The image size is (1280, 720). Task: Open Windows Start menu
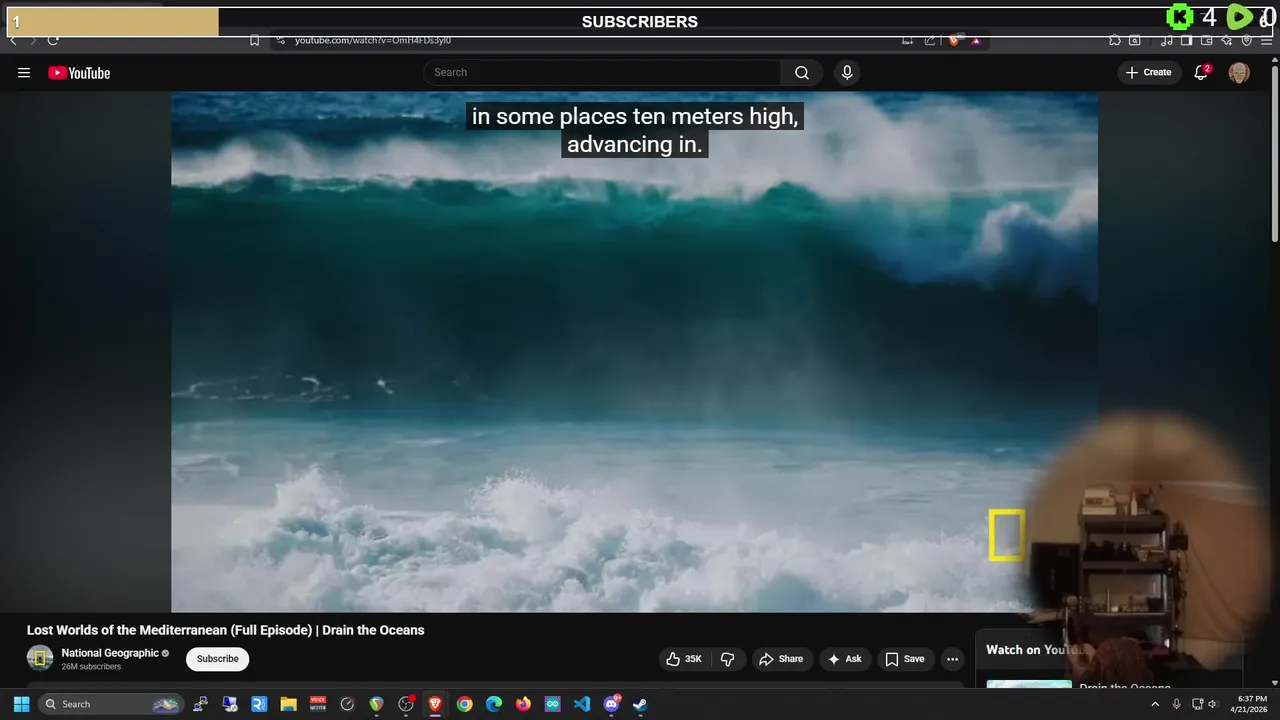pyautogui.click(x=21, y=704)
